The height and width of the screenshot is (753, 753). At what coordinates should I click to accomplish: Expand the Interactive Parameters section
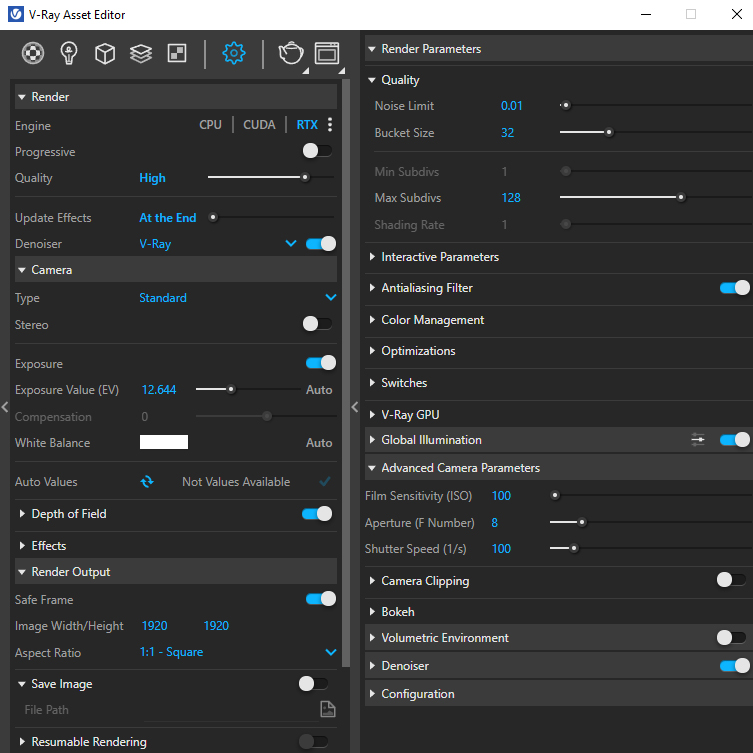pos(440,257)
